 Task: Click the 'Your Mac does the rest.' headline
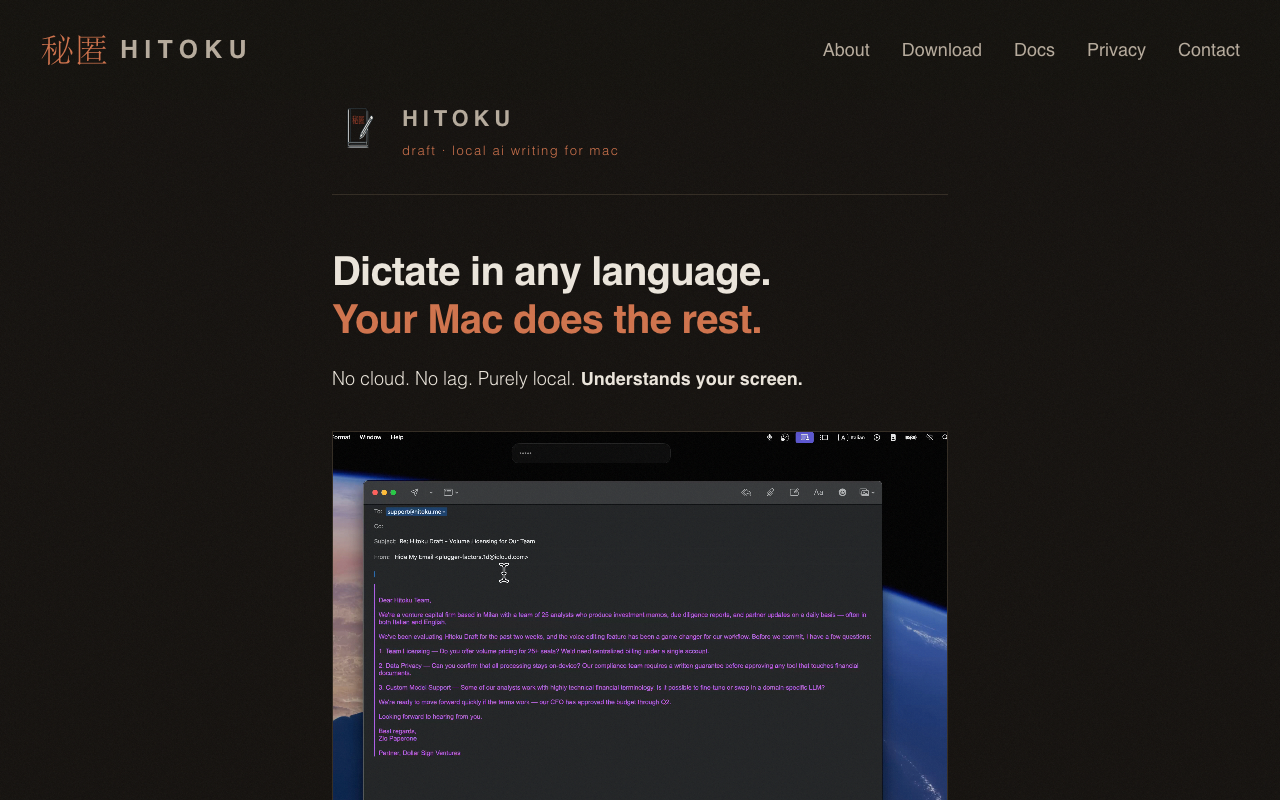click(547, 319)
